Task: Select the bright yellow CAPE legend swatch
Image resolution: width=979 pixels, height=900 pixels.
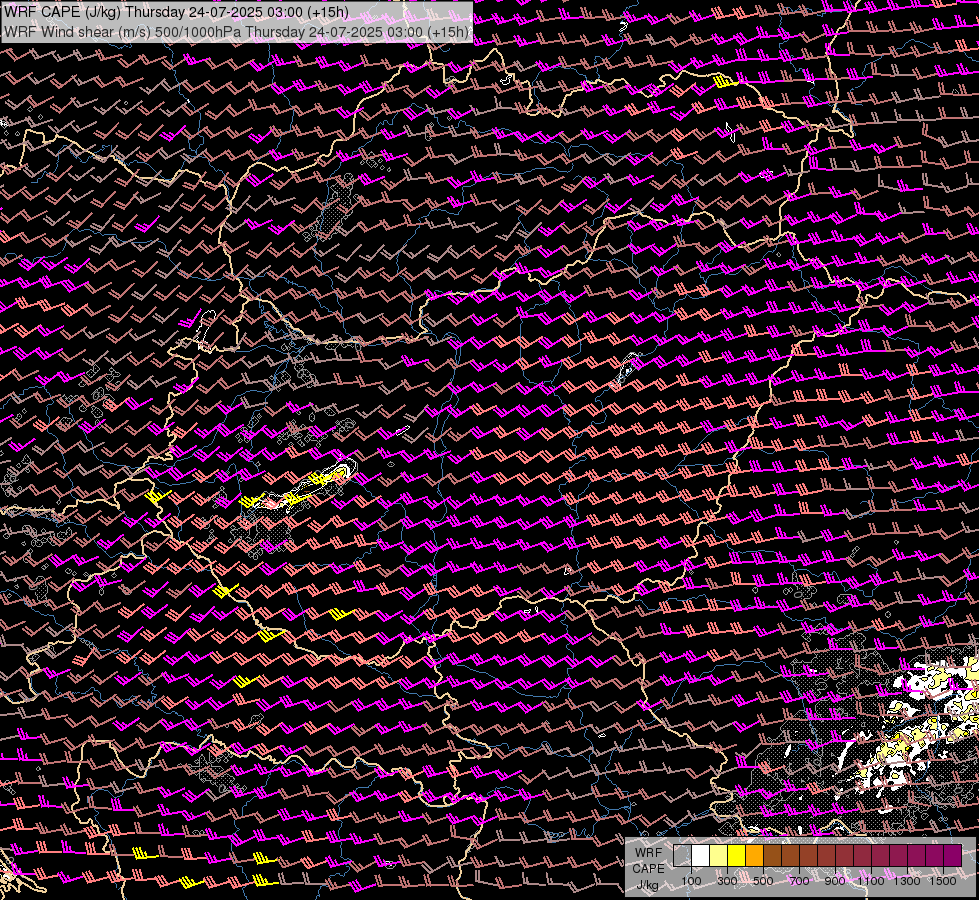Action: pyautogui.click(x=736, y=856)
